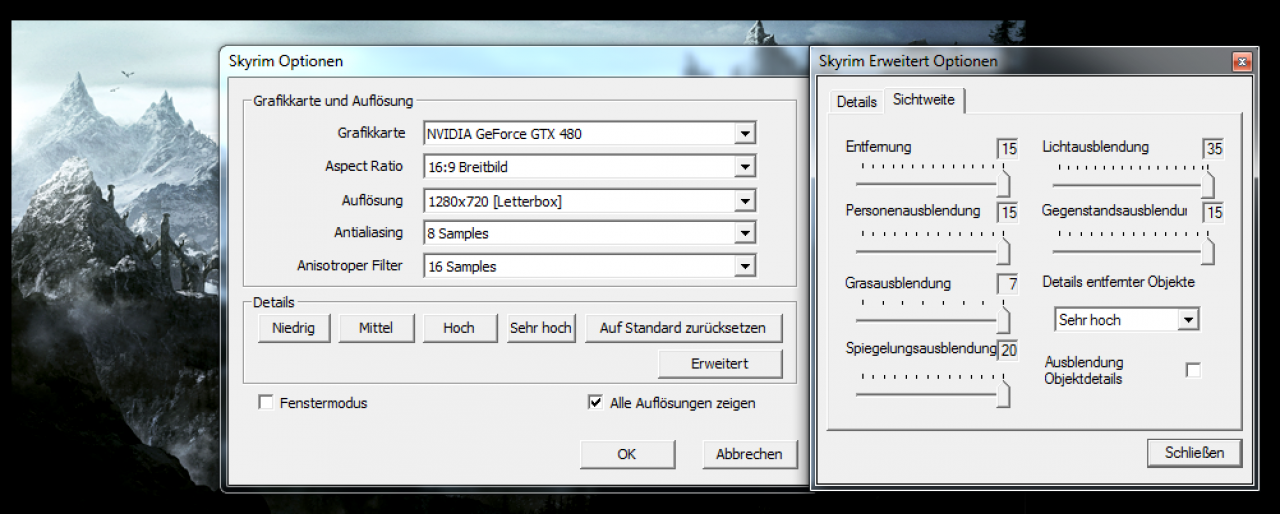1280x514 pixels.
Task: Enable Ausblendung Objektdetails checkbox
Action: [1193, 370]
